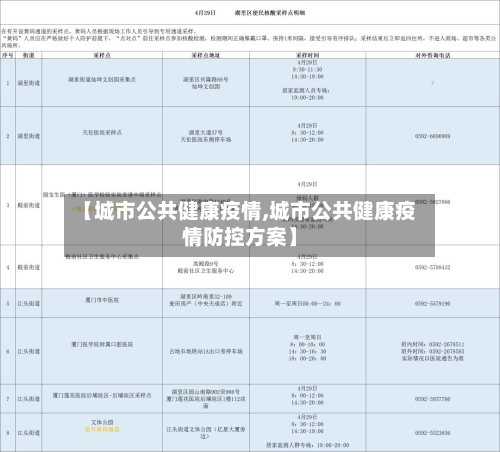Click the '序号' column header
The image size is (500, 452).
coord(8,55)
